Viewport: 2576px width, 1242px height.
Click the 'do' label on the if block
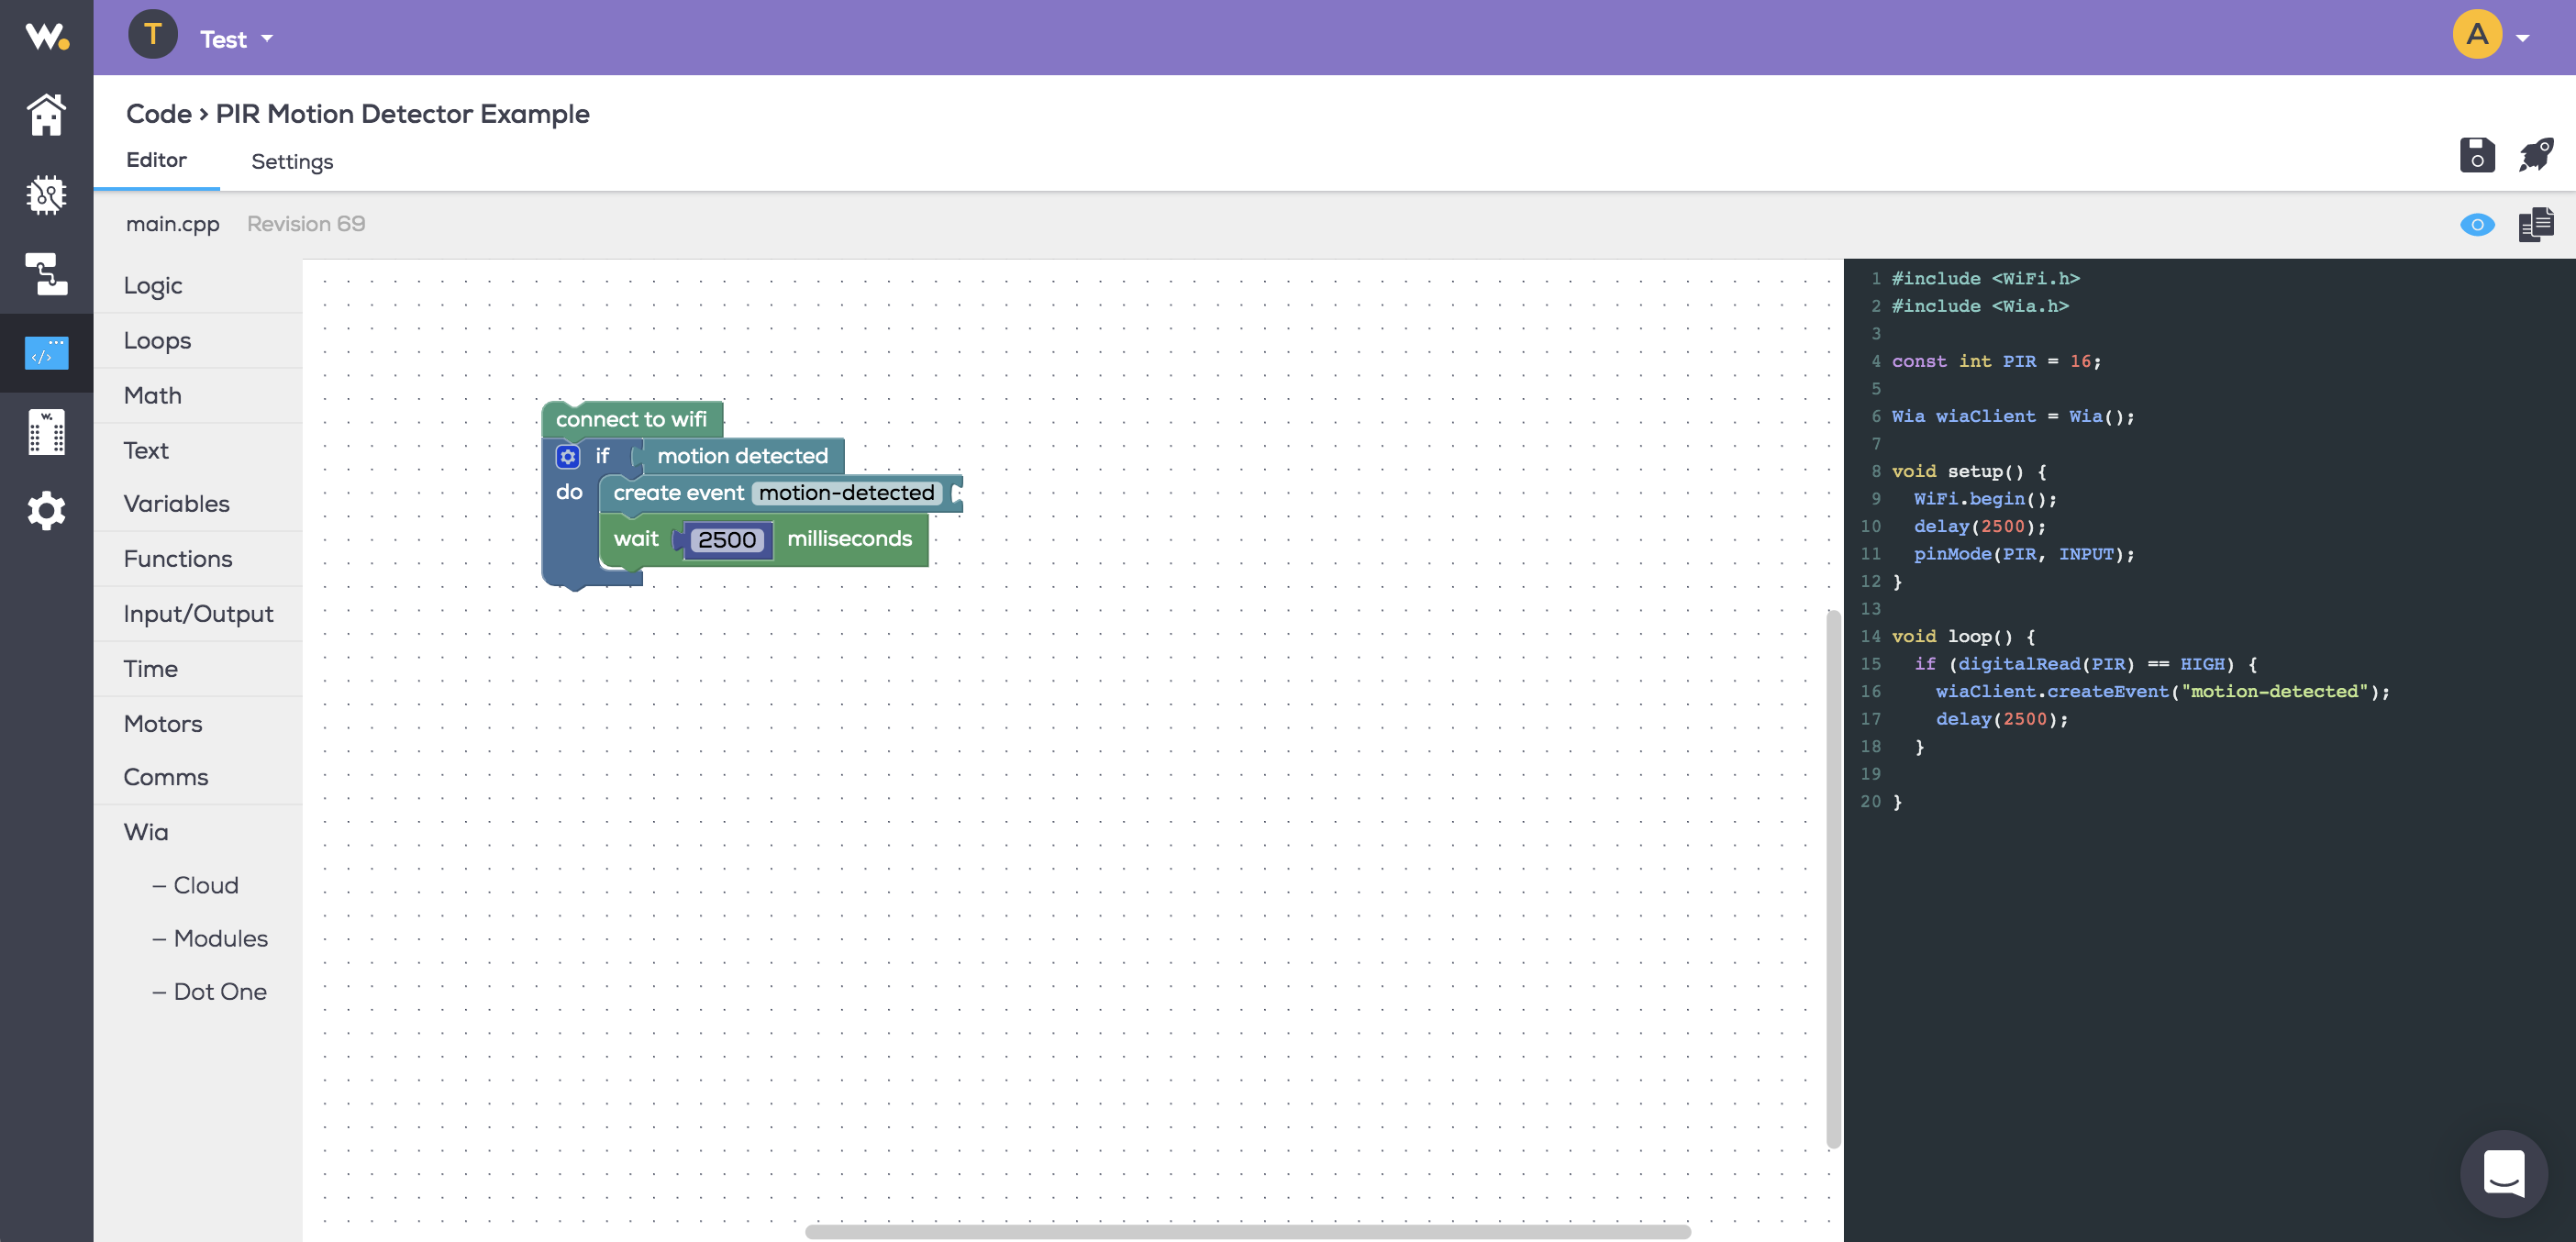pyautogui.click(x=569, y=492)
